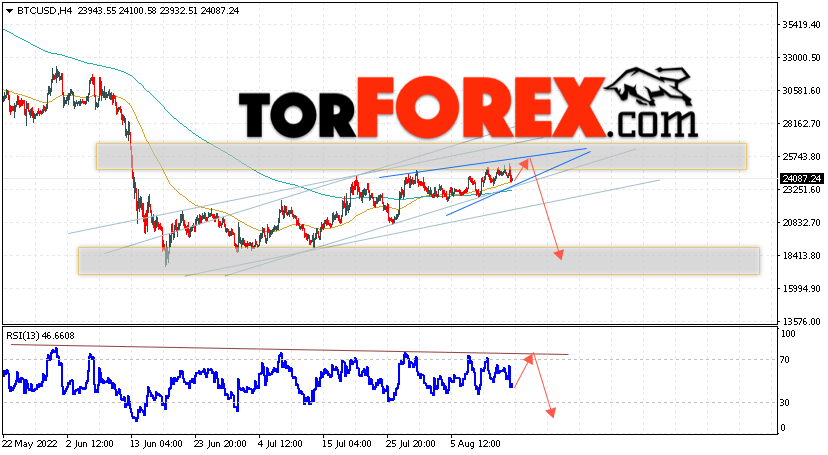The image size is (828, 455).
Task: Open the chart menu triangle beside BTCUSD,H4
Action: coord(9,11)
